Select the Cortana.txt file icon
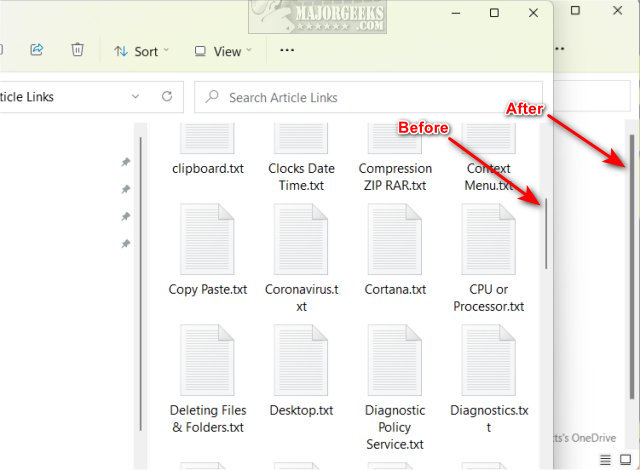 tap(395, 239)
